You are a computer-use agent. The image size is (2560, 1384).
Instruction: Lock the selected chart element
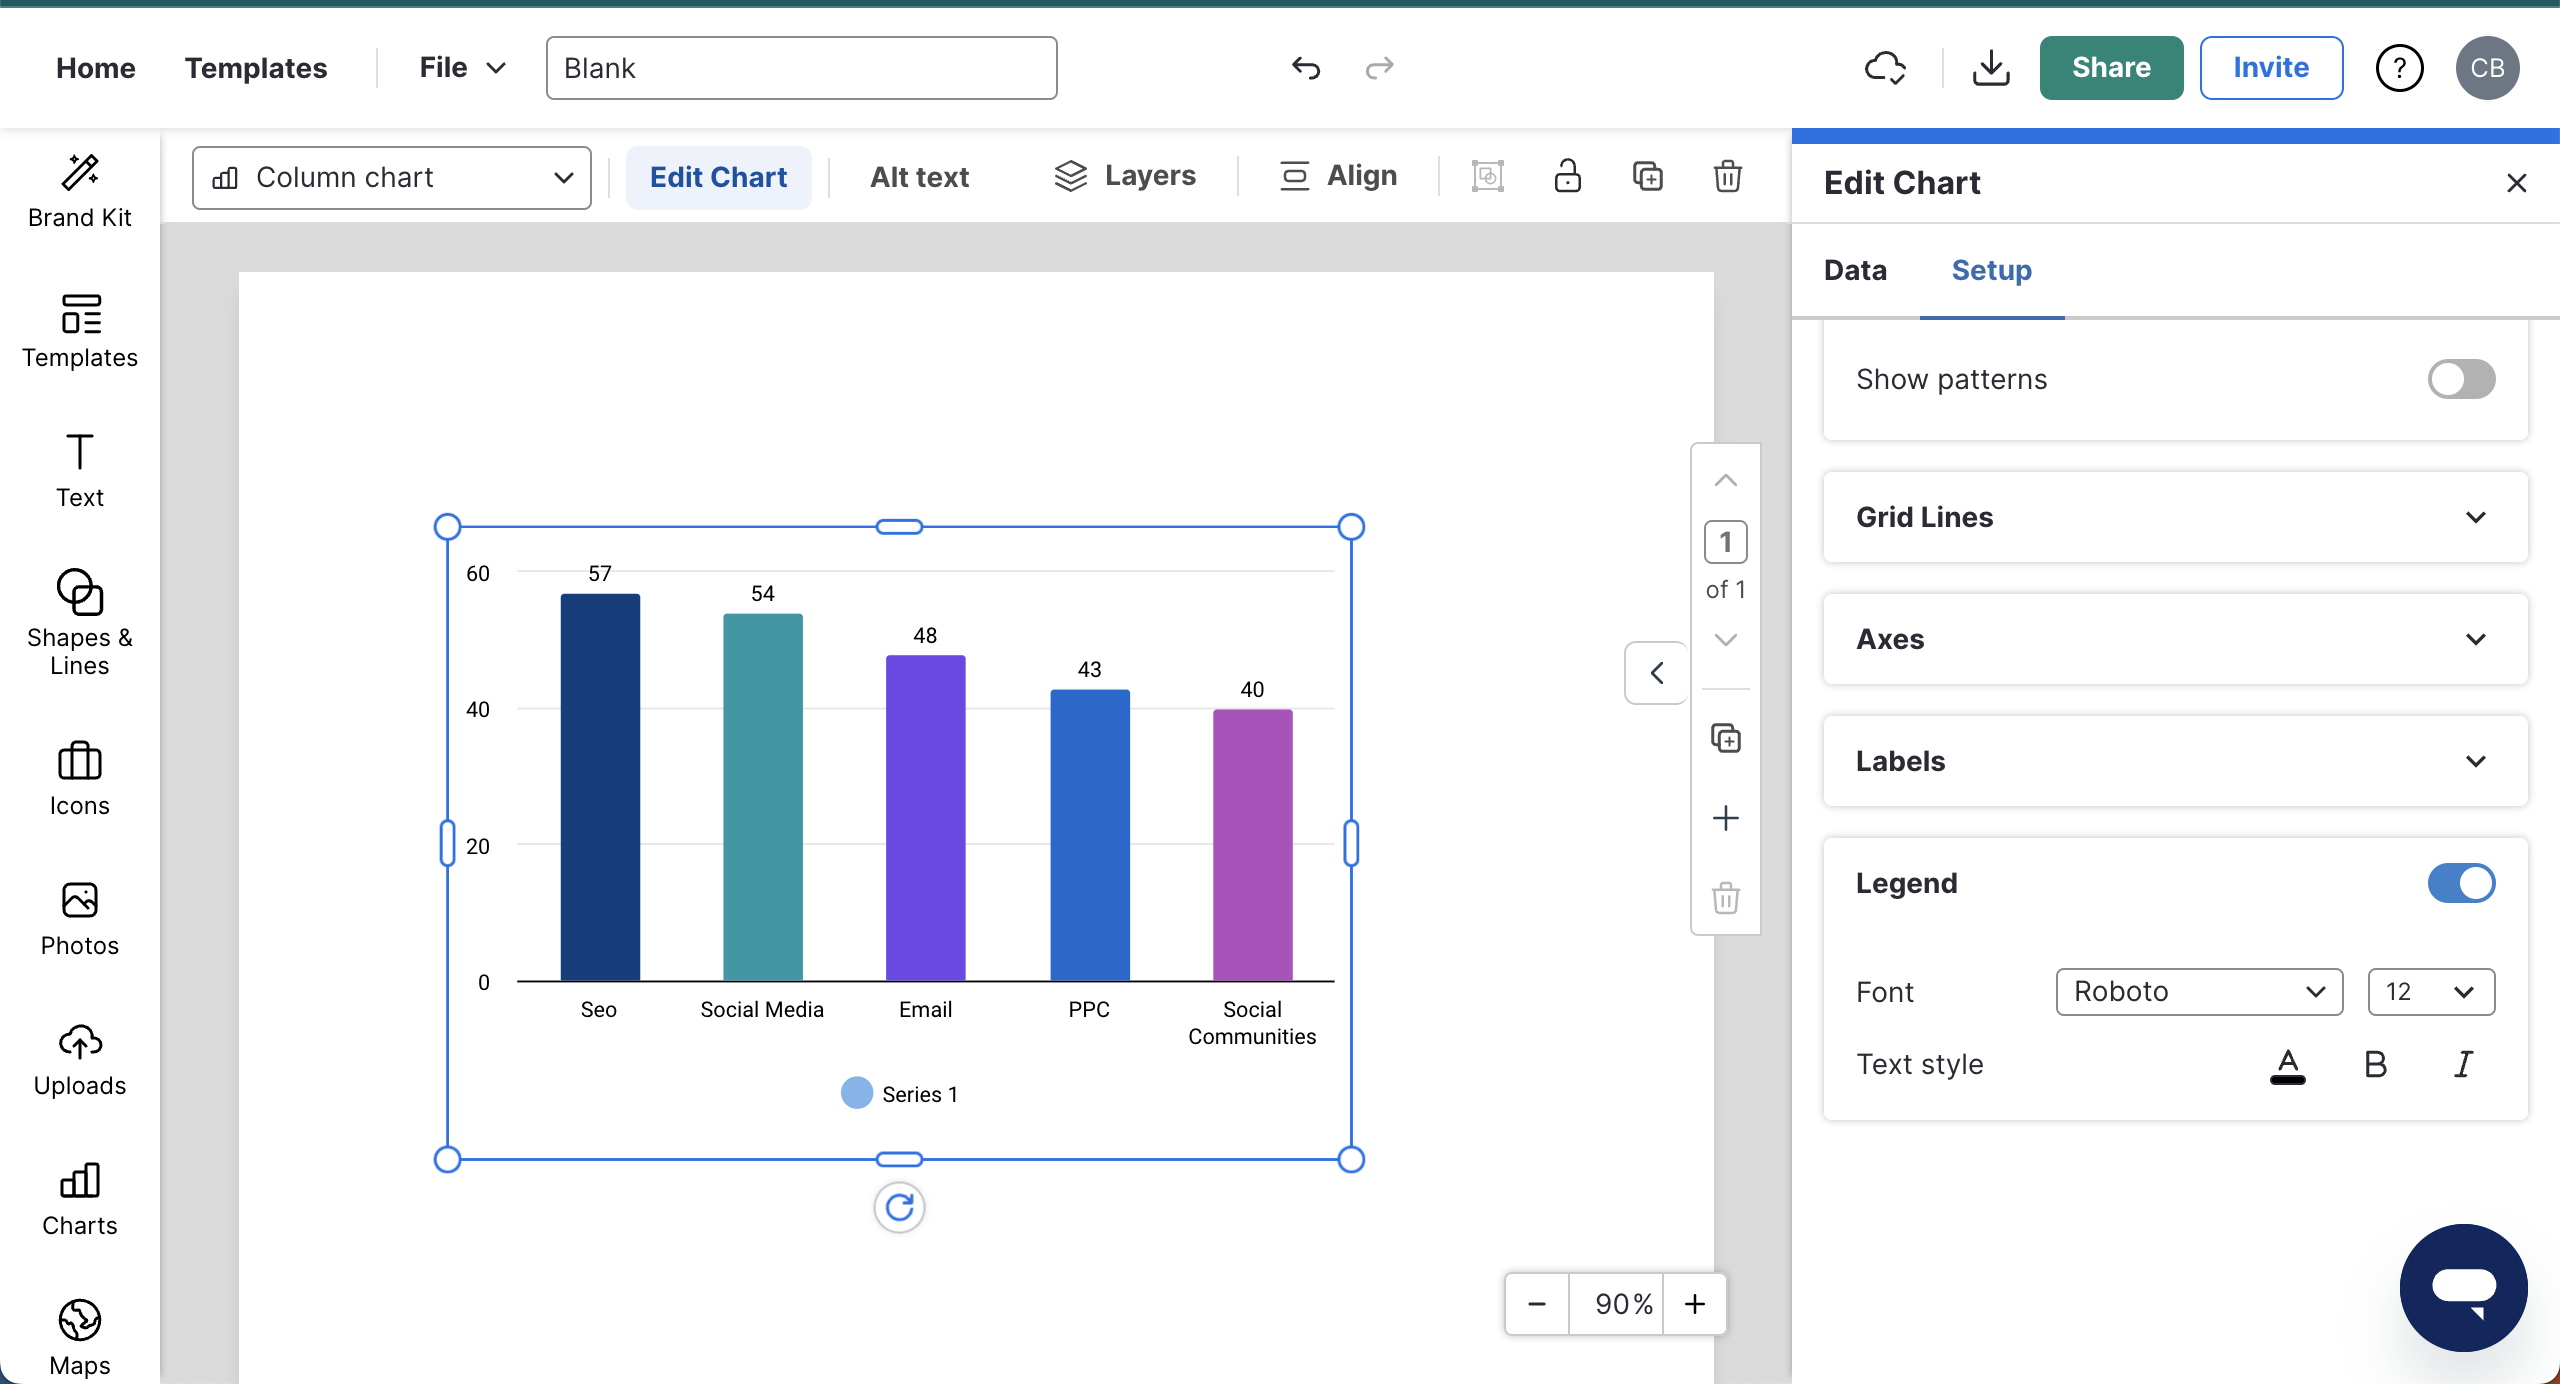click(1567, 176)
